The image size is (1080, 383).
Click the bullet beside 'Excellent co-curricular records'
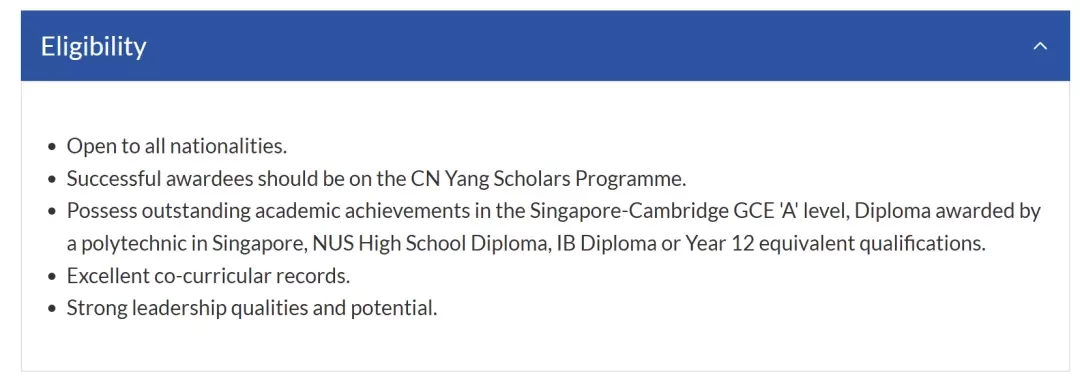(x=53, y=277)
